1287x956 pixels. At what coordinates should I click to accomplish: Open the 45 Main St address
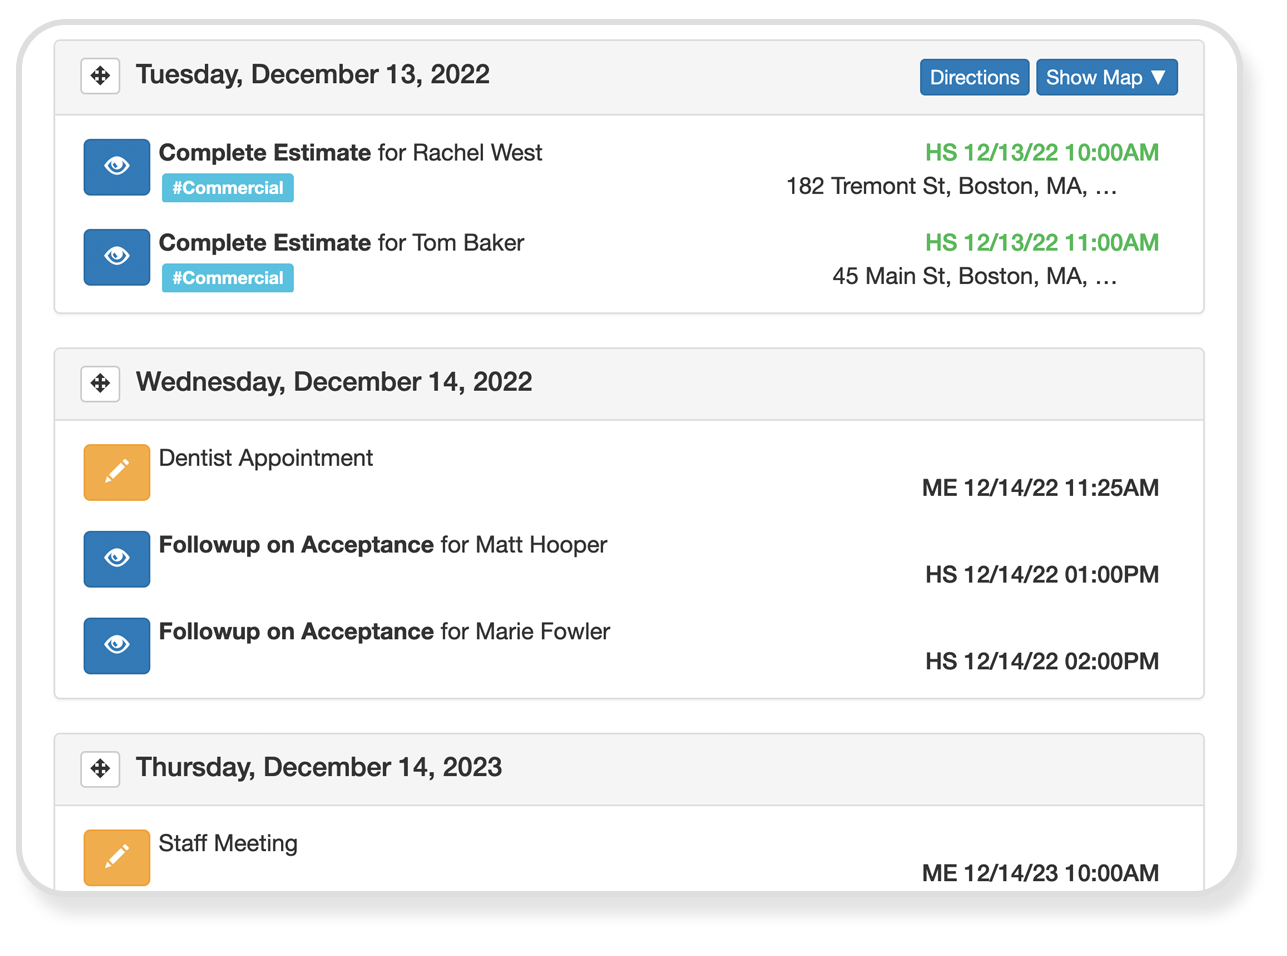pos(974,276)
